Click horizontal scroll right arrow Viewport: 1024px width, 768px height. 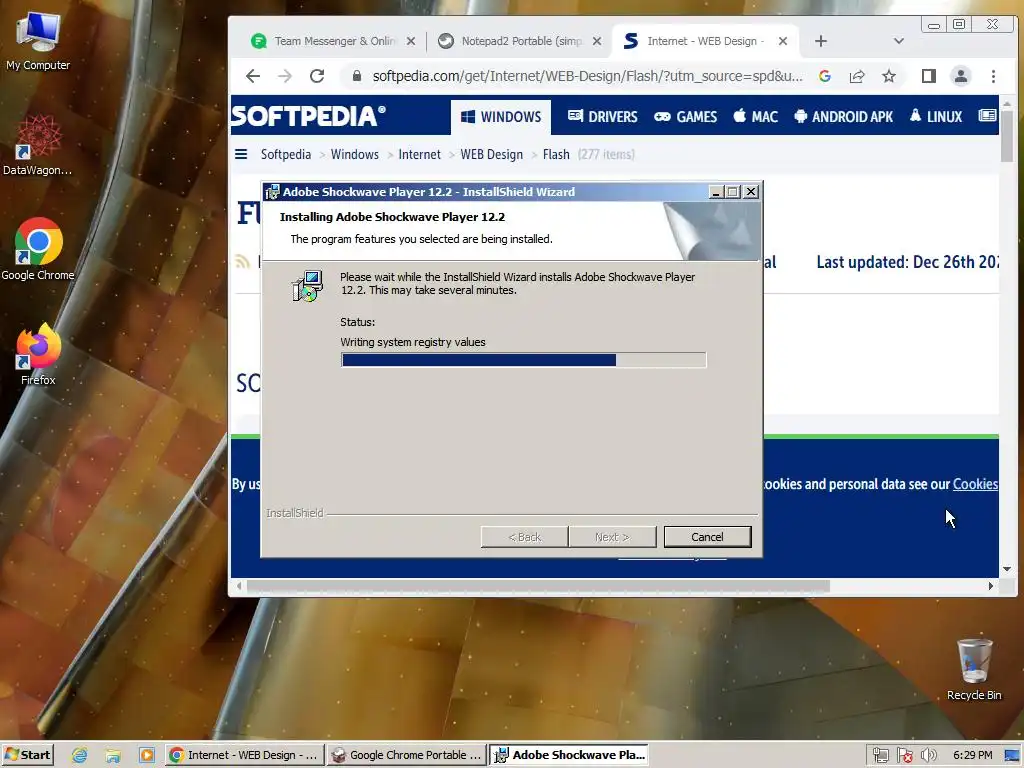(991, 586)
